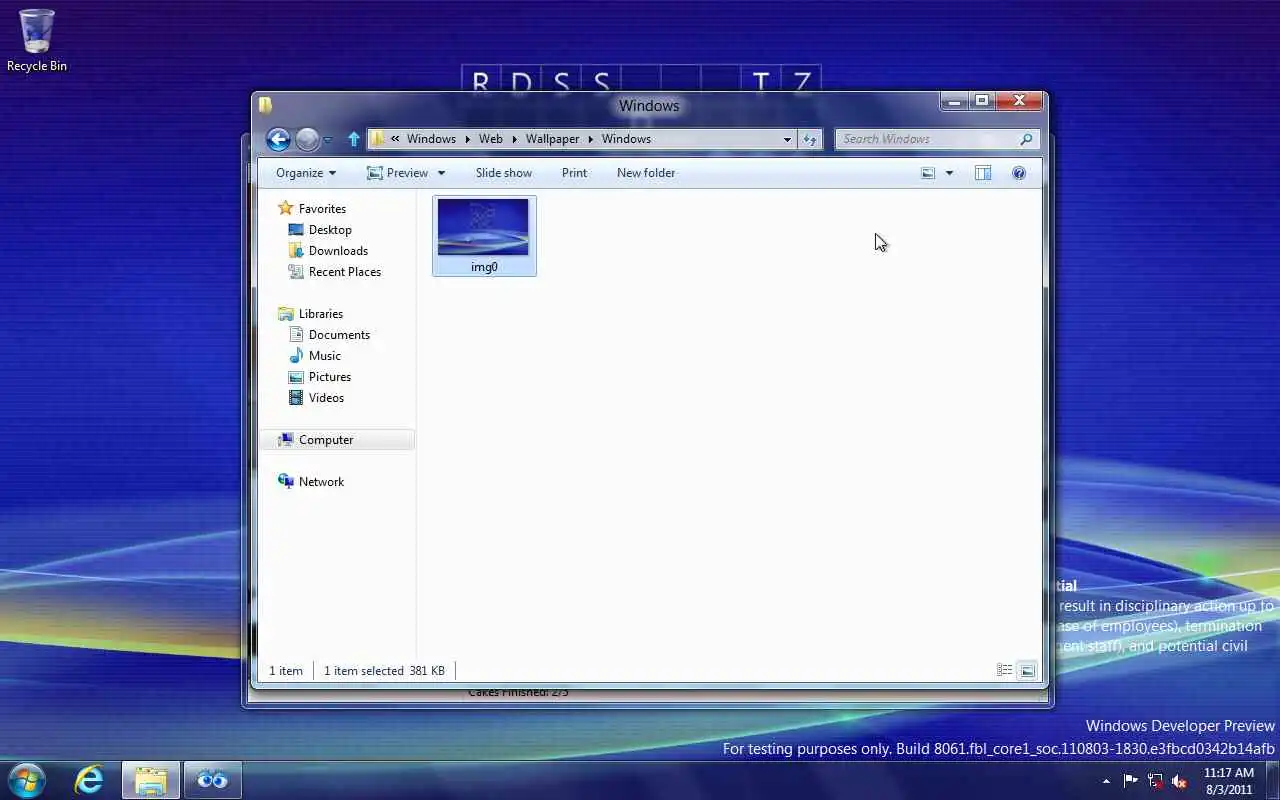
Task: Open the recent locations dropdown arrow
Action: tap(327, 140)
